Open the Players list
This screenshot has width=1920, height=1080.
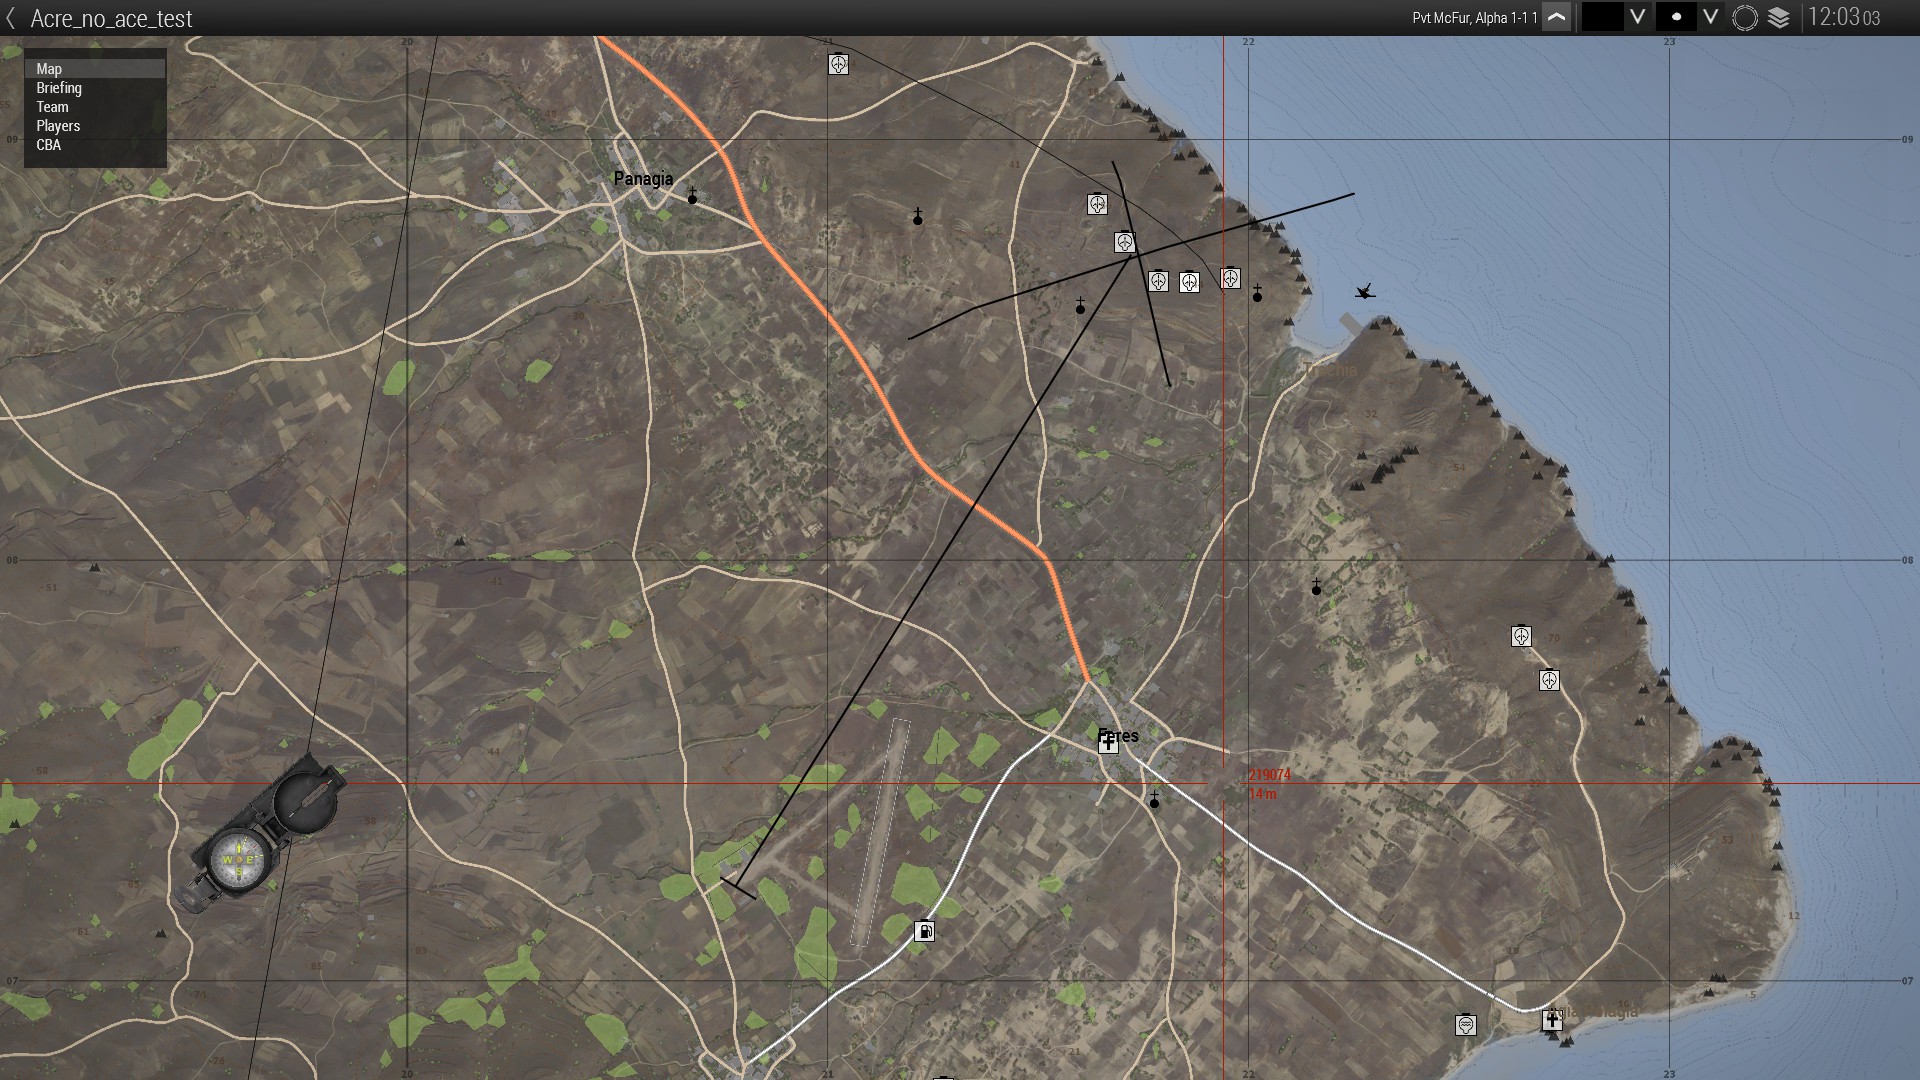click(x=57, y=126)
